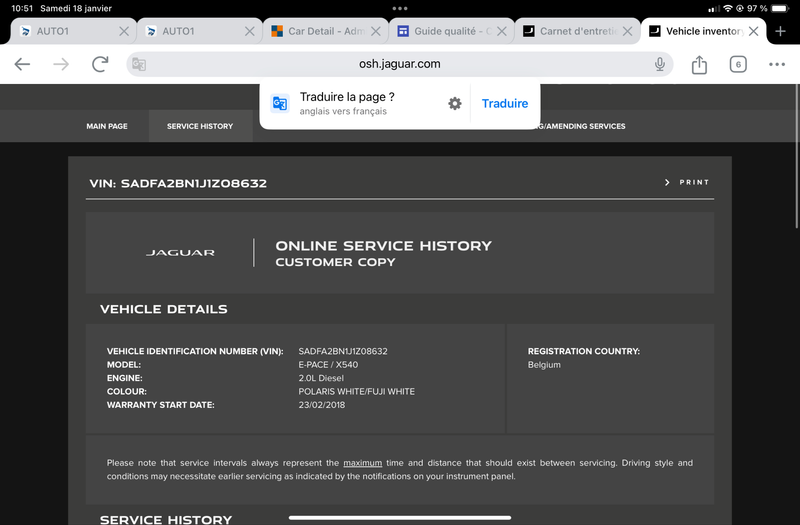Click colour value POLARIS WHITE/FUJI WHITE
This screenshot has width=800, height=525.
coord(357,391)
